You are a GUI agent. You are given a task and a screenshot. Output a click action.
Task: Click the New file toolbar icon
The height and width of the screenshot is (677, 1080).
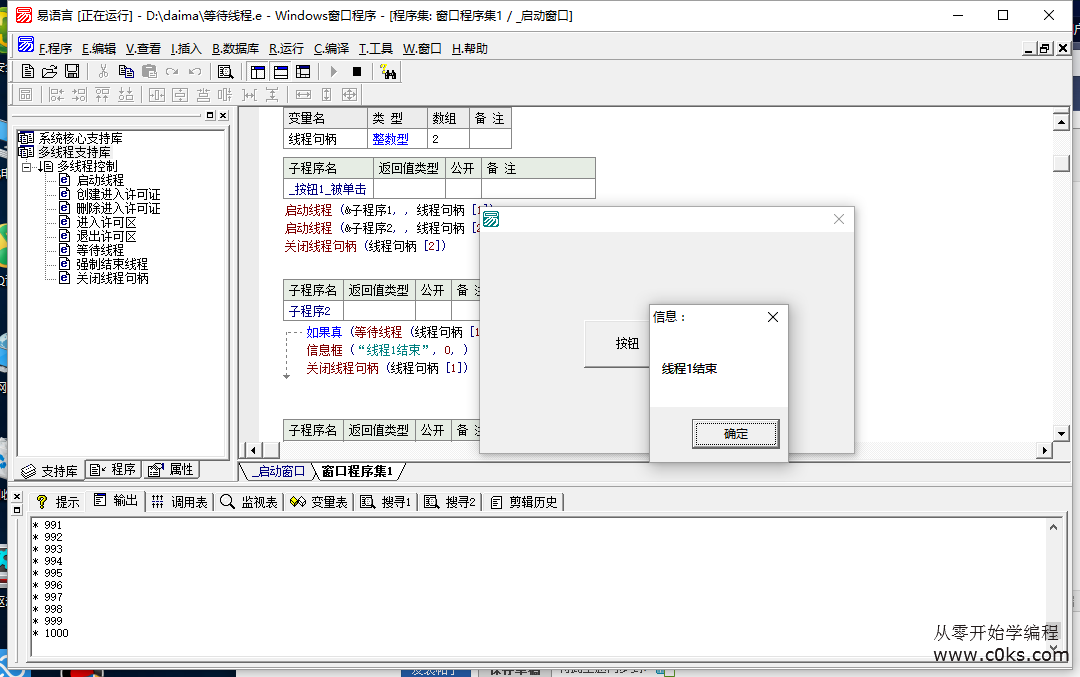click(28, 72)
